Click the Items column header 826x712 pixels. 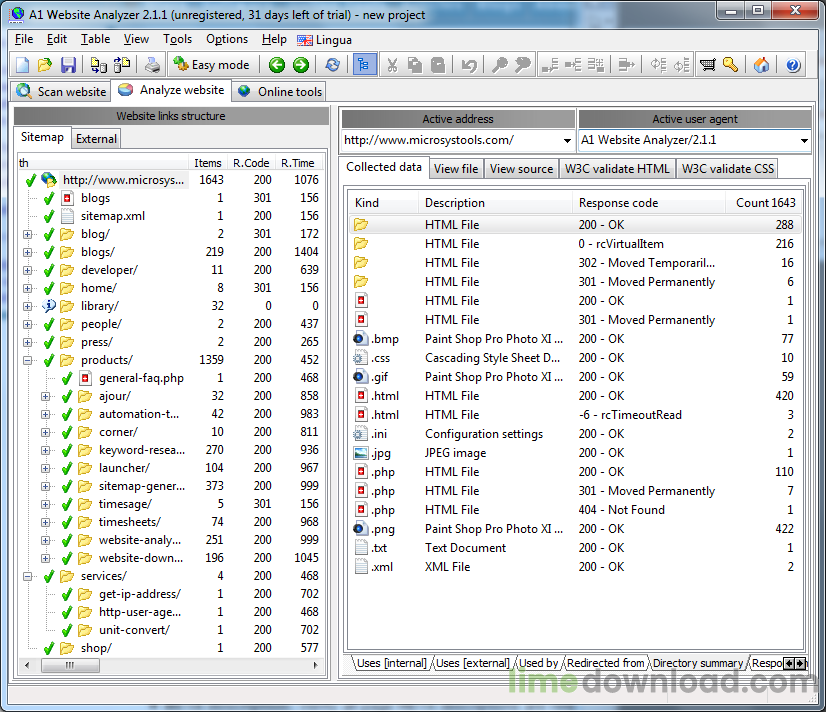coord(208,163)
